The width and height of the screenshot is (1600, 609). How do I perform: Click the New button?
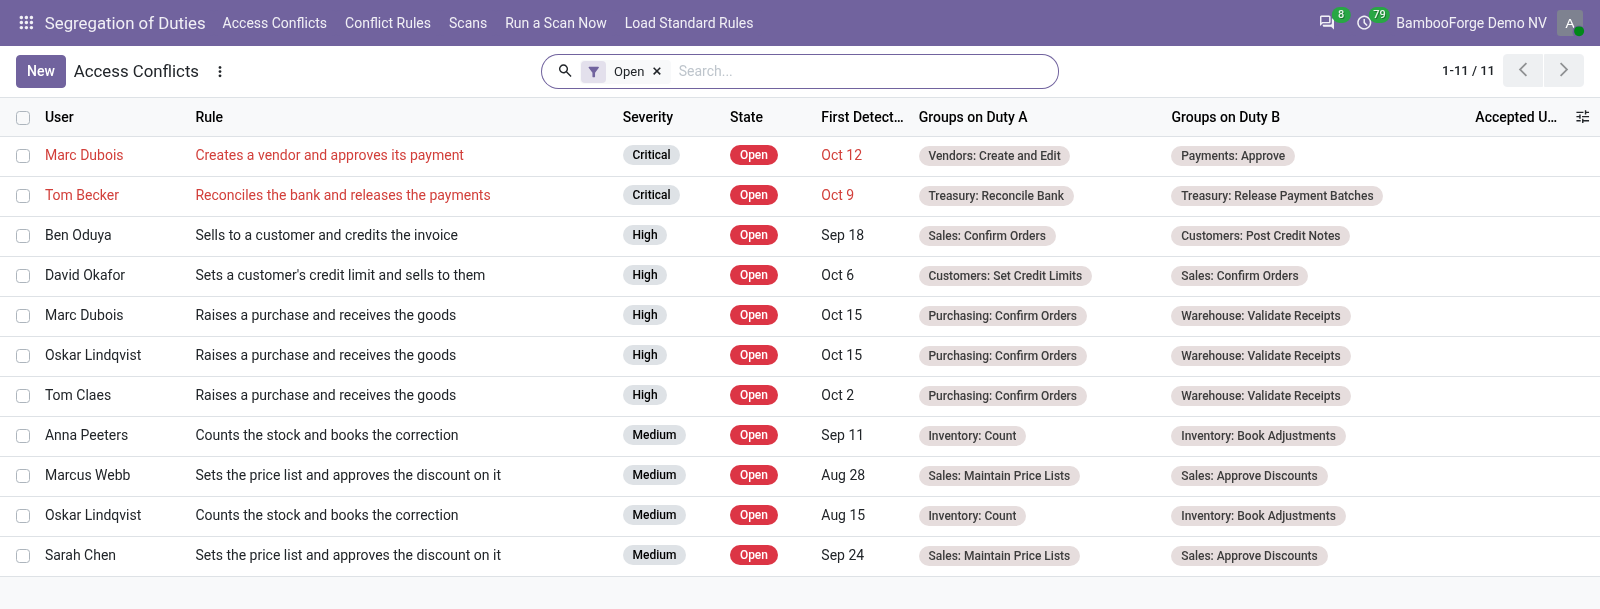(41, 71)
